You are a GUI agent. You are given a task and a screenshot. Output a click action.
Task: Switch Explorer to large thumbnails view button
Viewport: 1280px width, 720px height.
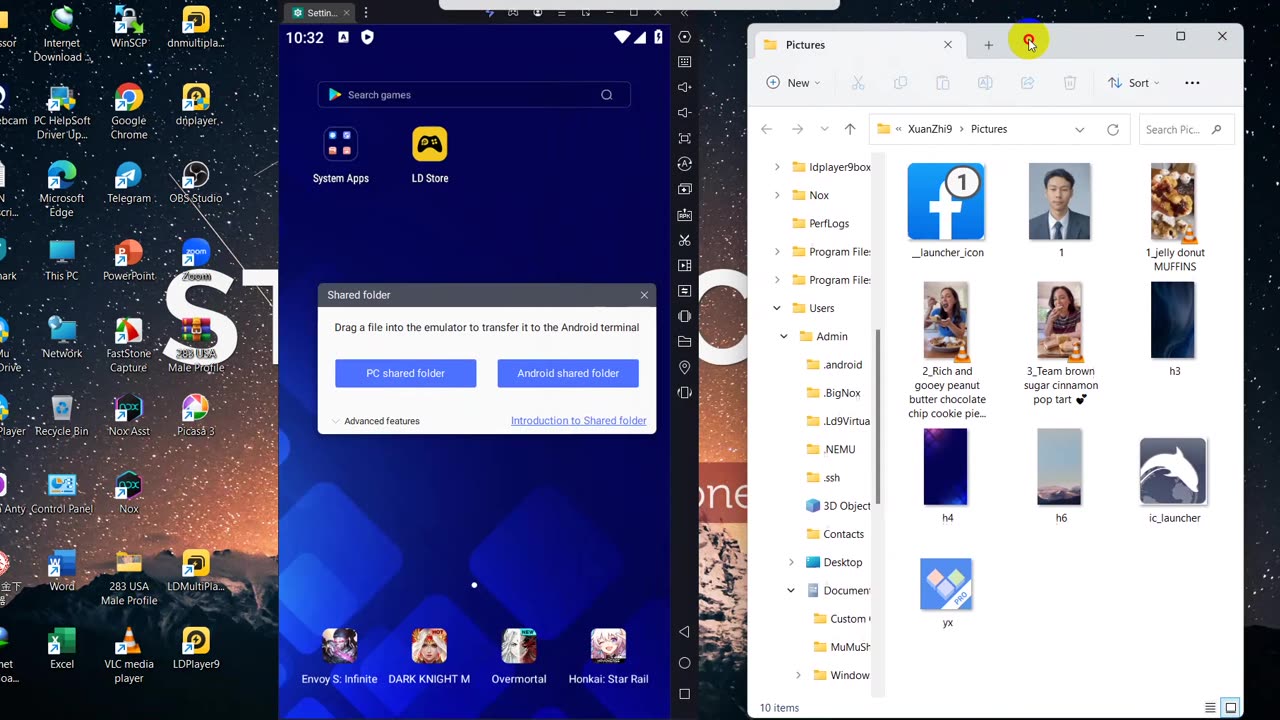coord(1231,708)
